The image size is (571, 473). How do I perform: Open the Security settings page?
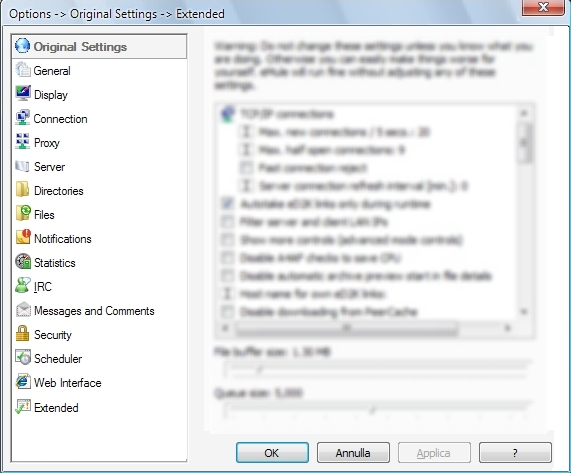click(x=53, y=335)
